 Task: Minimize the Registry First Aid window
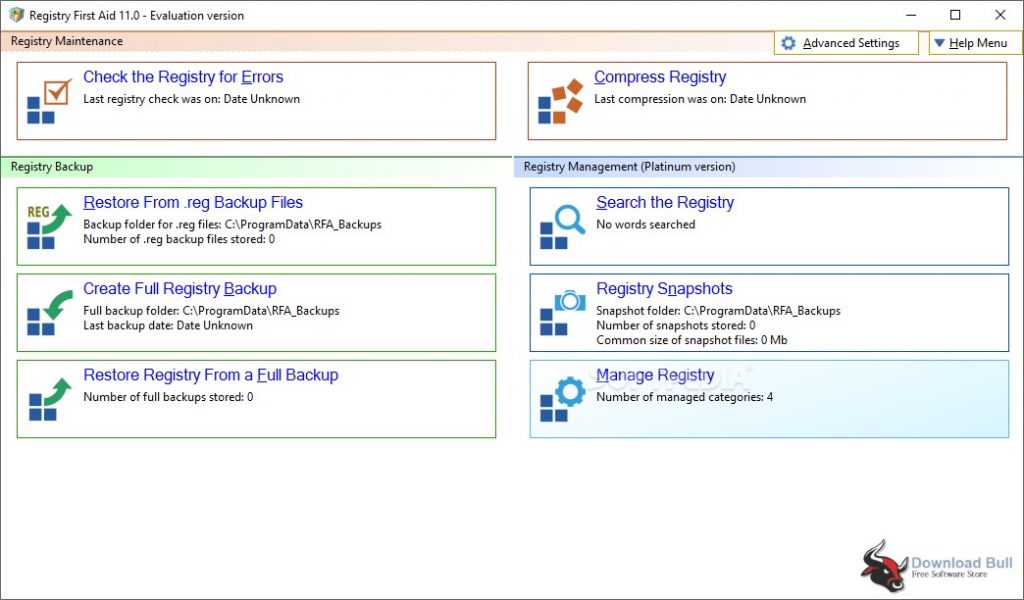click(x=912, y=15)
